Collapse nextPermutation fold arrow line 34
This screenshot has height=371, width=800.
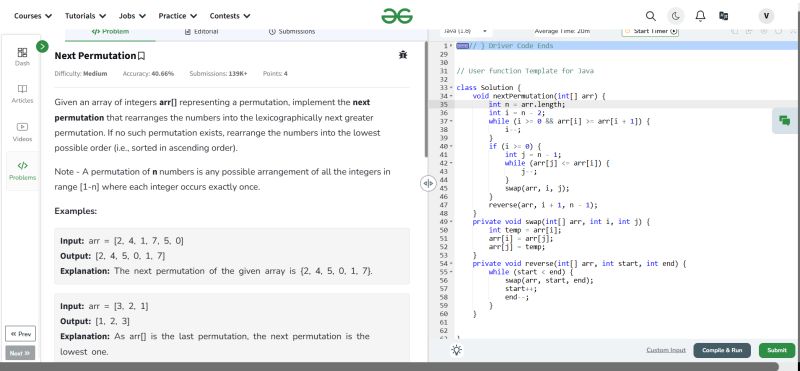click(451, 96)
